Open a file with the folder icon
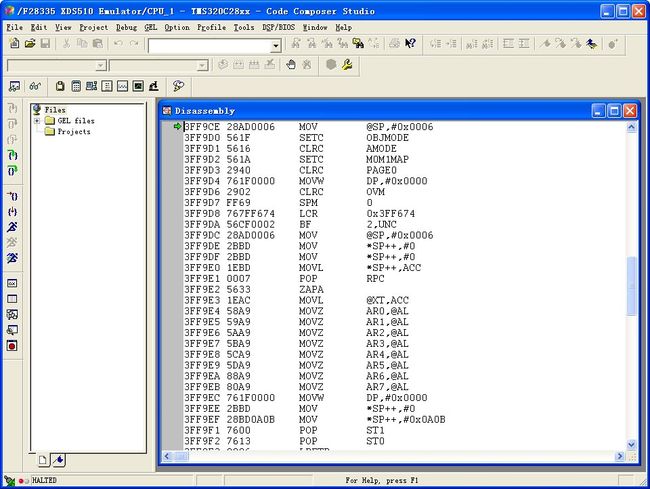The image size is (650, 489). [x=30, y=43]
